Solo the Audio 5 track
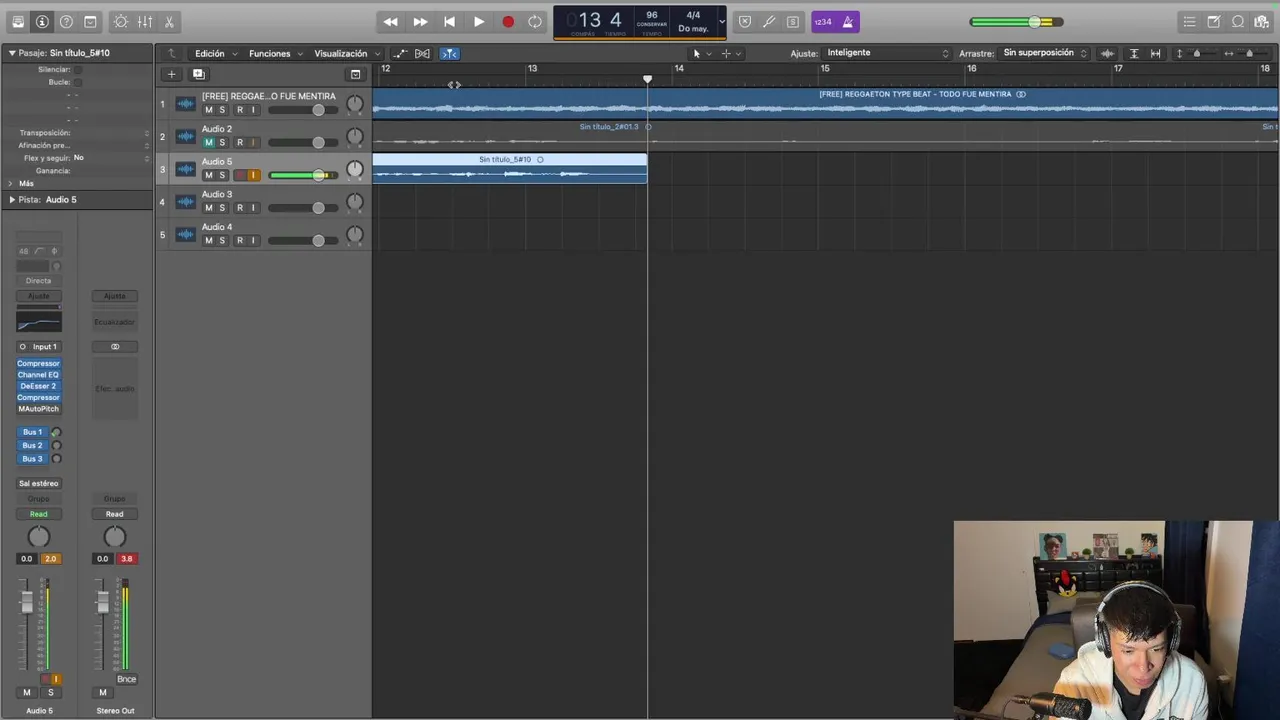Image resolution: width=1280 pixels, height=720 pixels. [x=222, y=175]
